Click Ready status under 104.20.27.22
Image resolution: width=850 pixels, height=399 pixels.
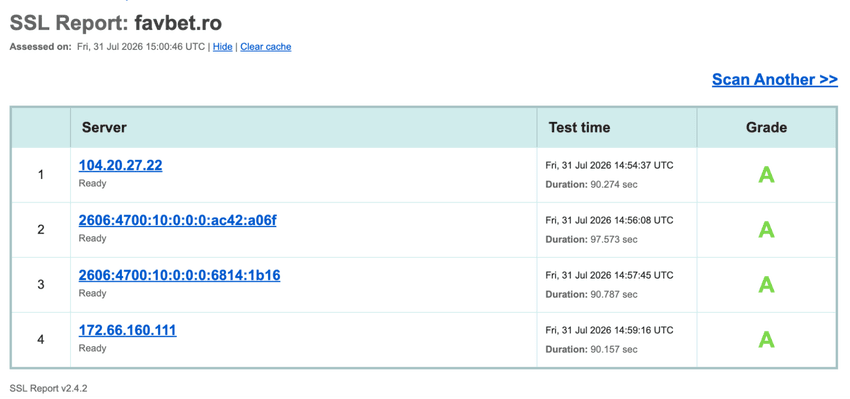[x=92, y=183]
